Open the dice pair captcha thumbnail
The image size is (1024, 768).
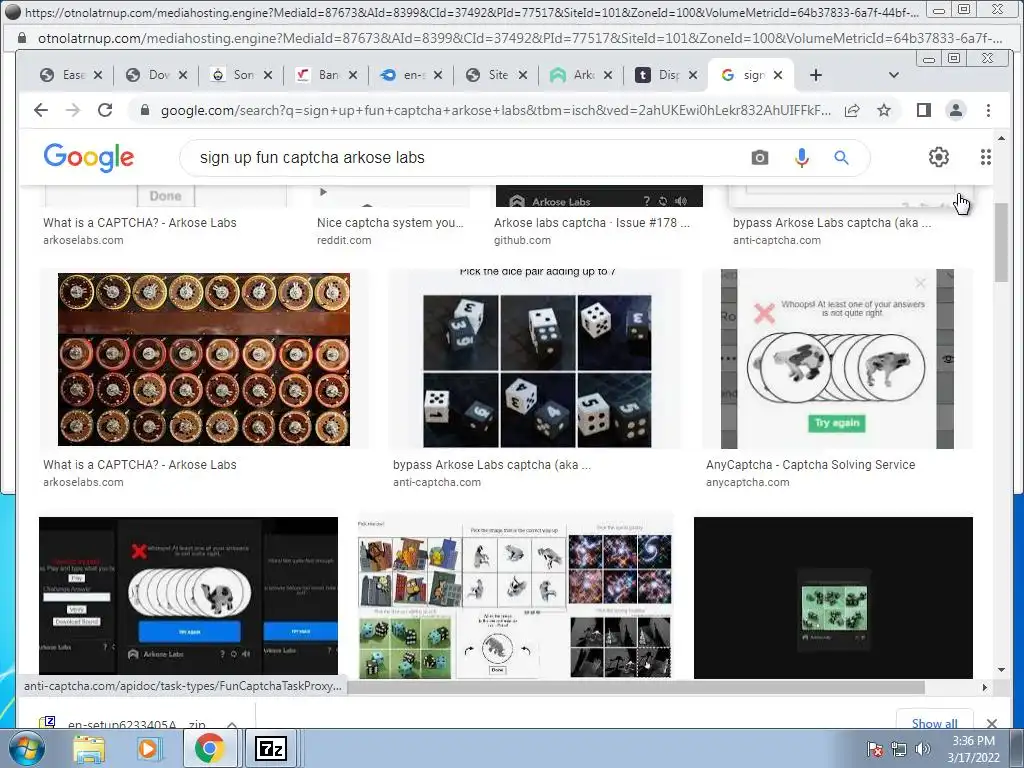click(537, 359)
